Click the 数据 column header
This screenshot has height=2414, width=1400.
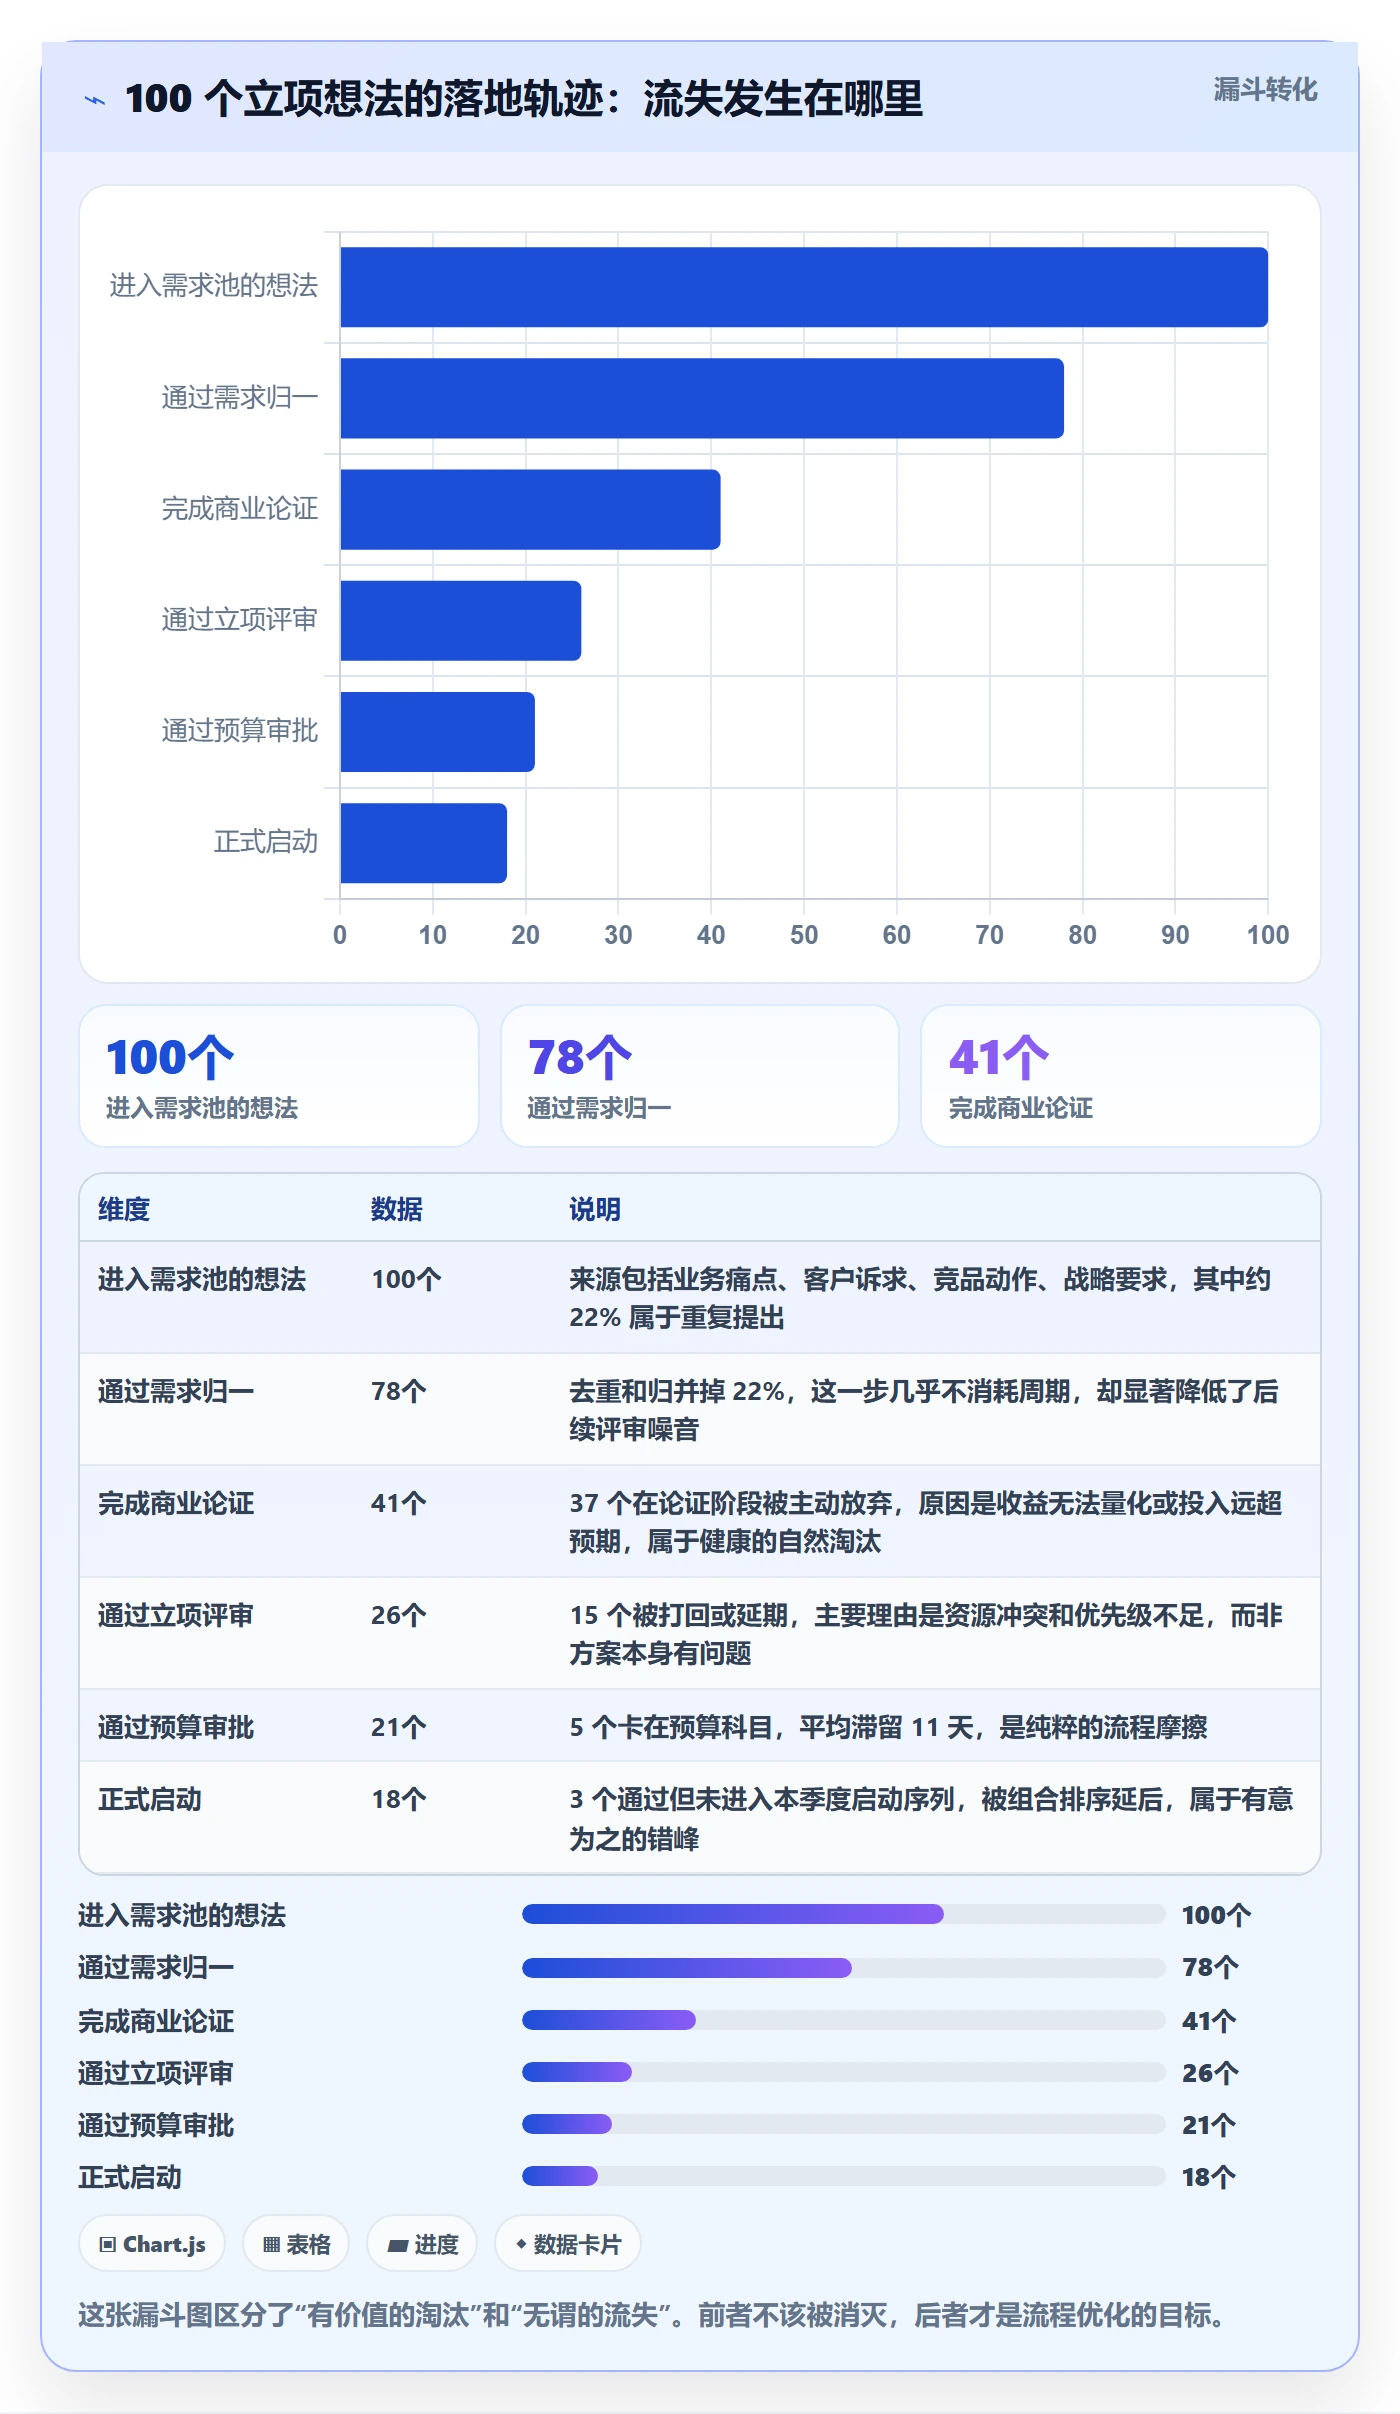397,1209
